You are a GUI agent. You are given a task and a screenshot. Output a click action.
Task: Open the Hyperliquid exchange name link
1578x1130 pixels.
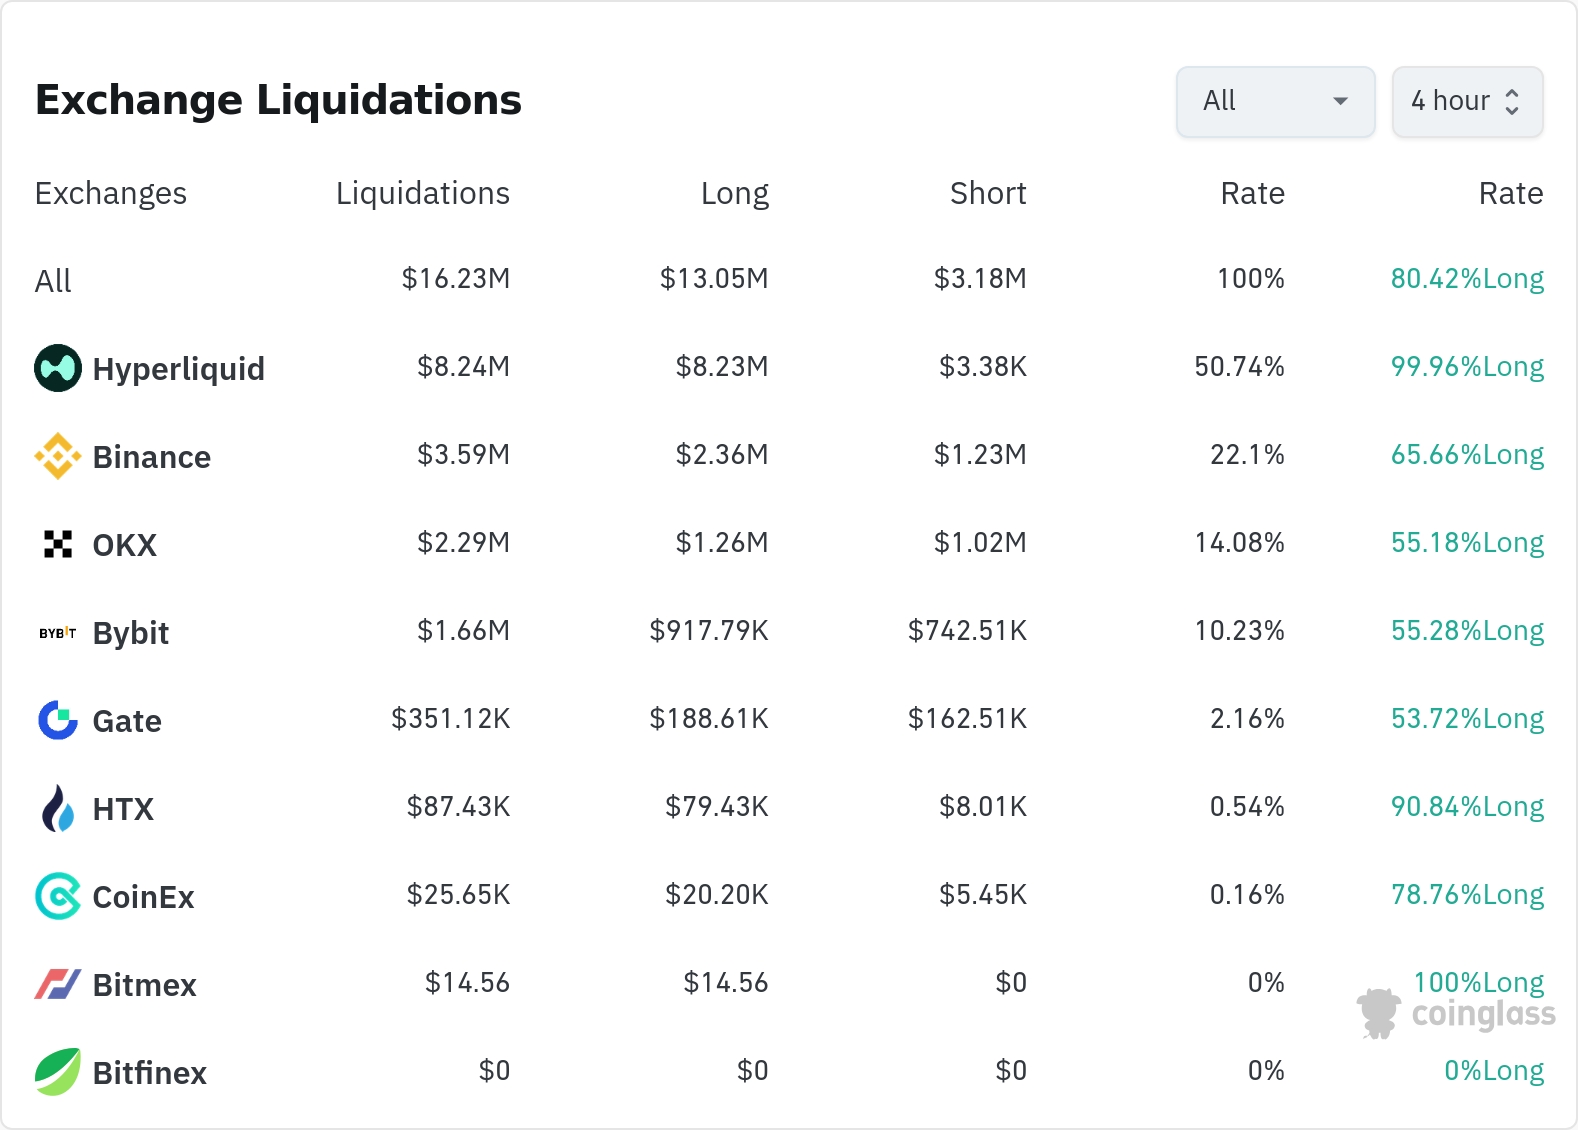(179, 369)
